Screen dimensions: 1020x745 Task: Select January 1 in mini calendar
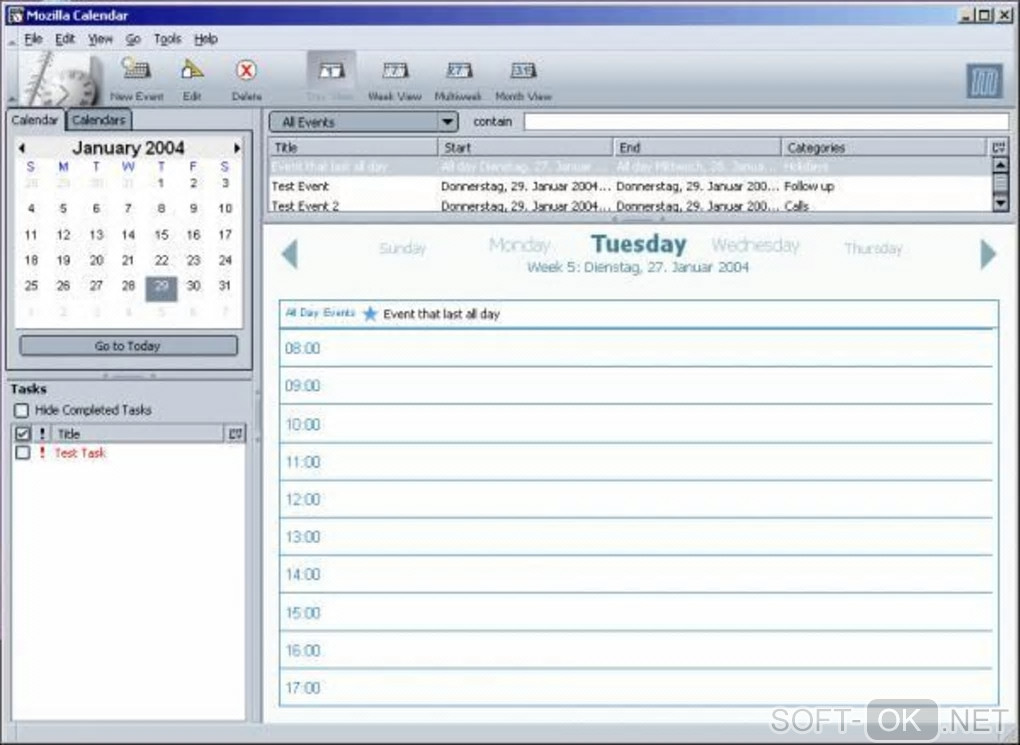(161, 183)
